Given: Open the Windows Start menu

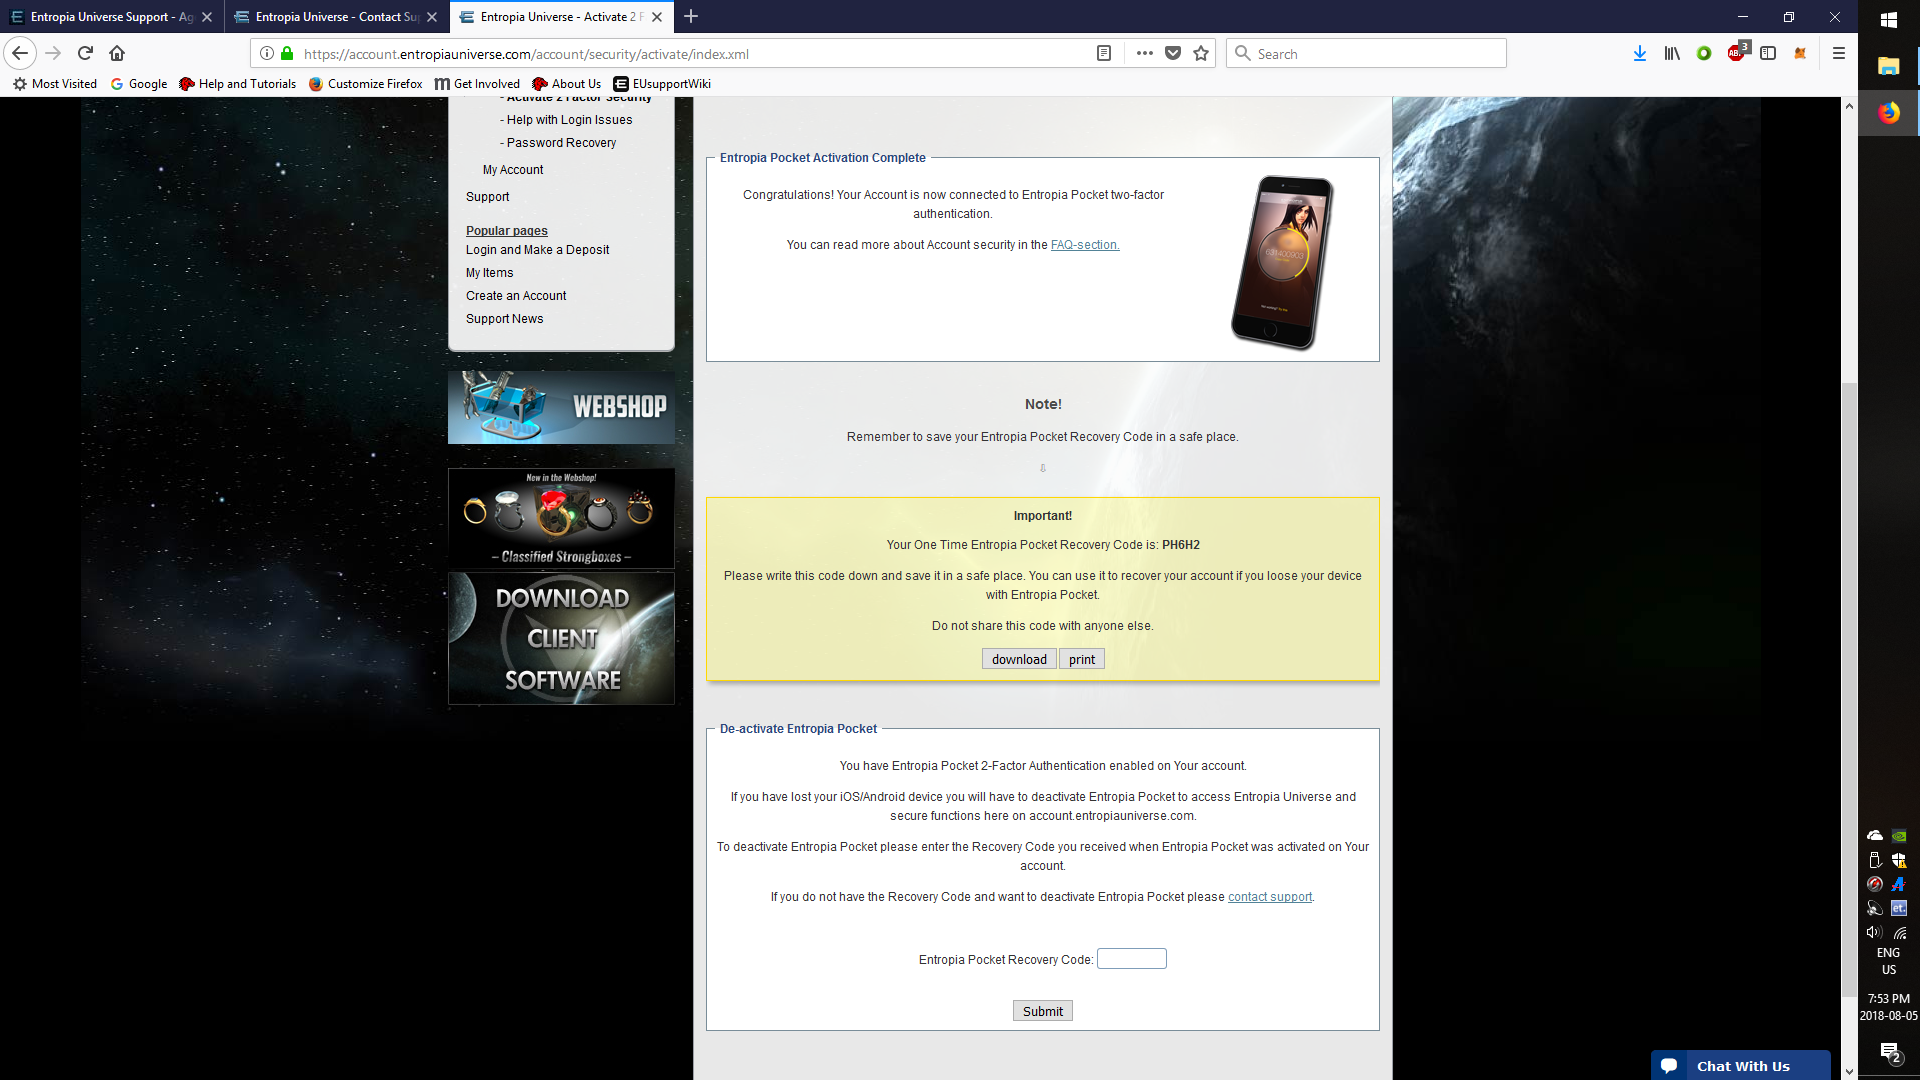Looking at the screenshot, I should (1889, 20).
